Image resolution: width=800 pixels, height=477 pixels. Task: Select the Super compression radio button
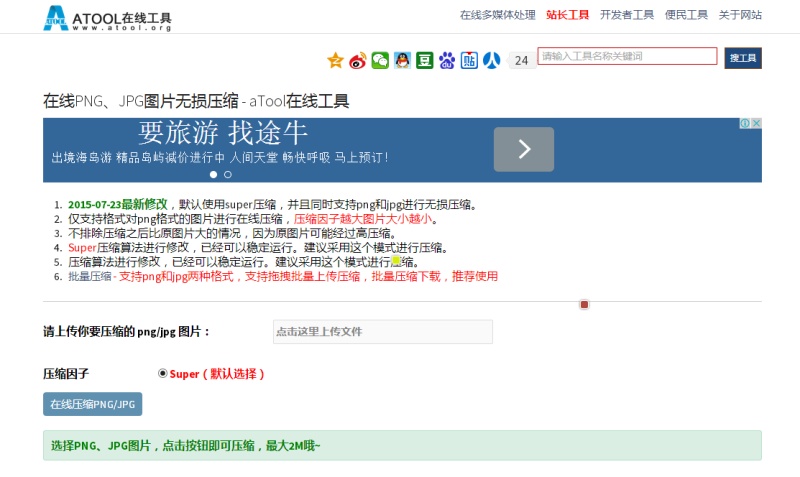pos(162,373)
